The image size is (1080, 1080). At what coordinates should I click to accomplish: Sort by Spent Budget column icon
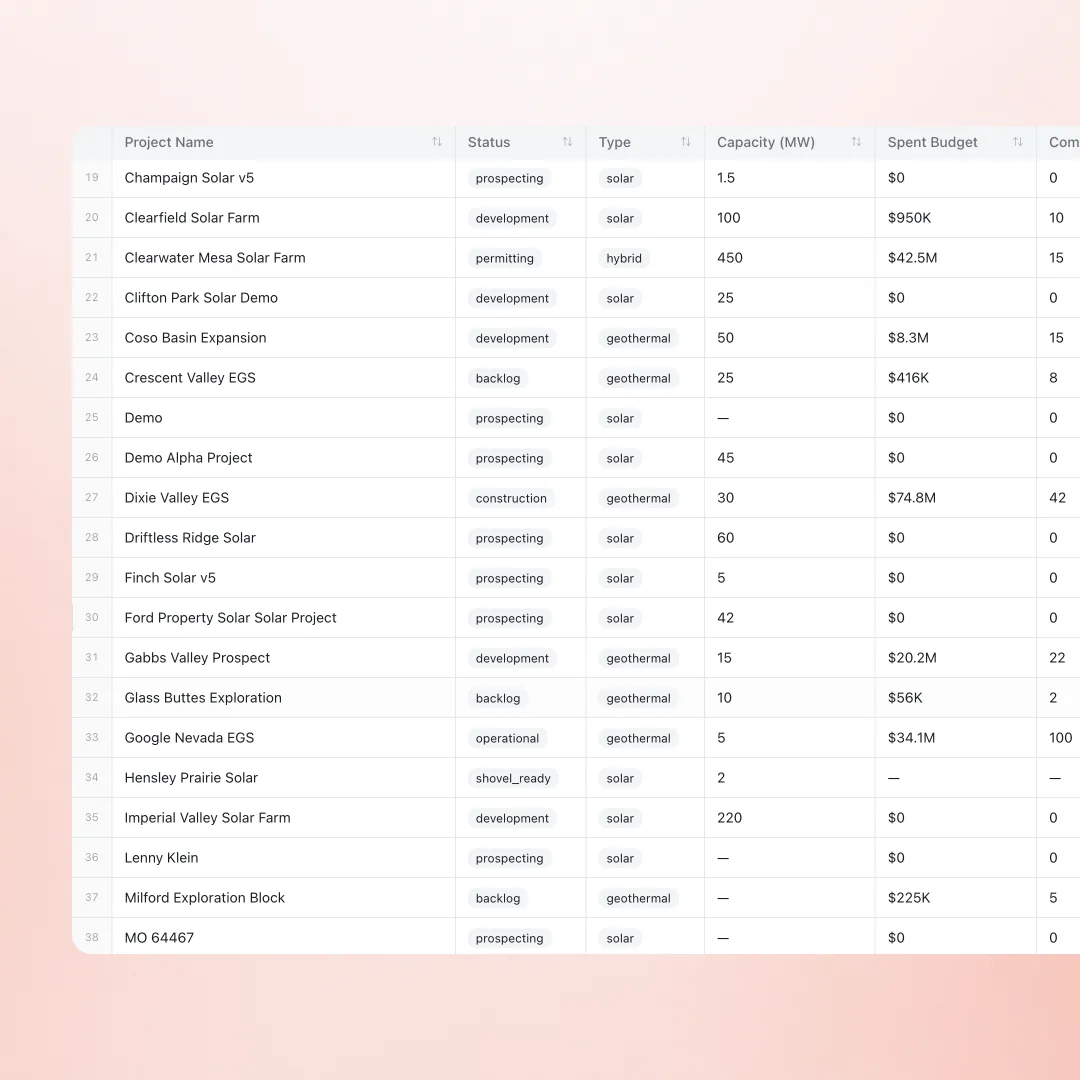point(1017,142)
